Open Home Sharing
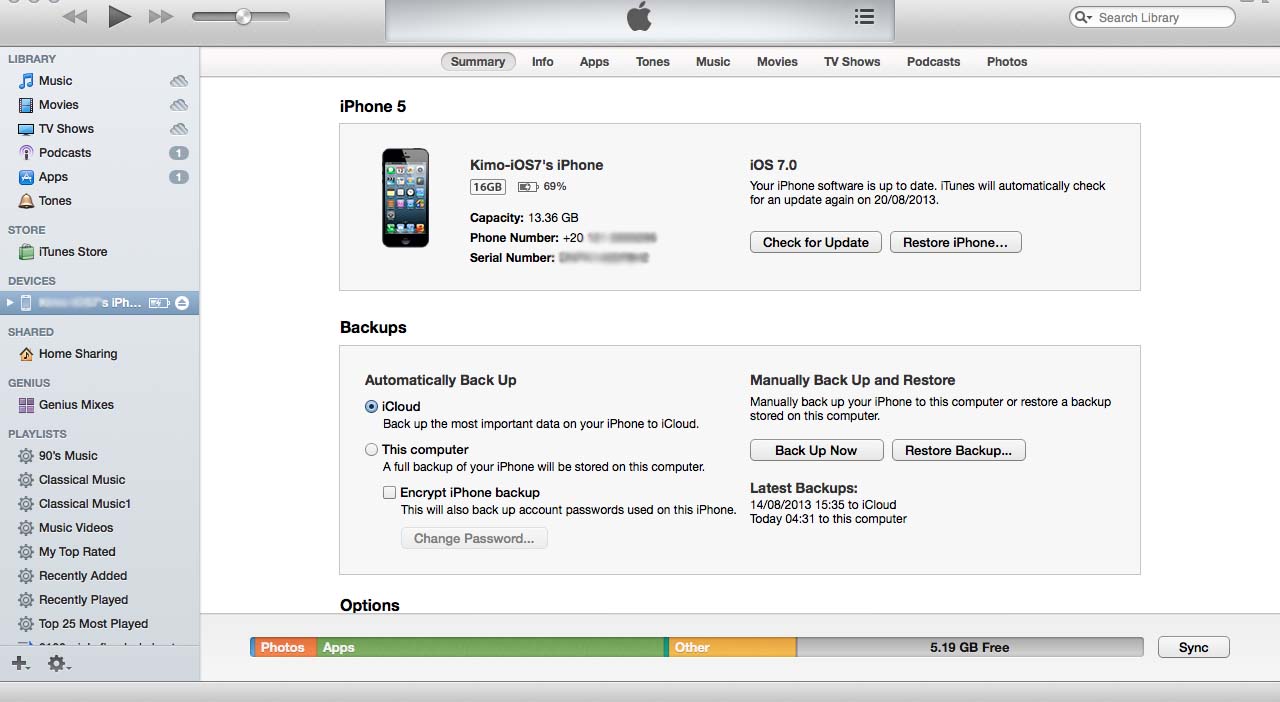 point(77,354)
